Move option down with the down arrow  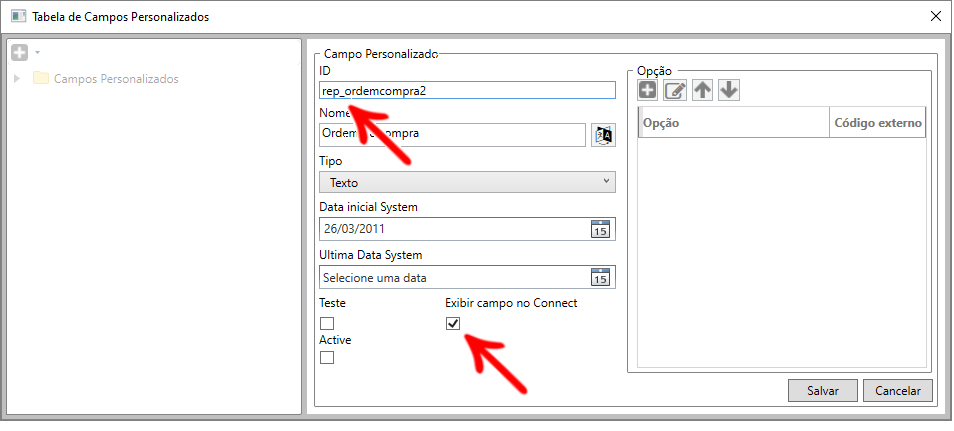tap(729, 90)
